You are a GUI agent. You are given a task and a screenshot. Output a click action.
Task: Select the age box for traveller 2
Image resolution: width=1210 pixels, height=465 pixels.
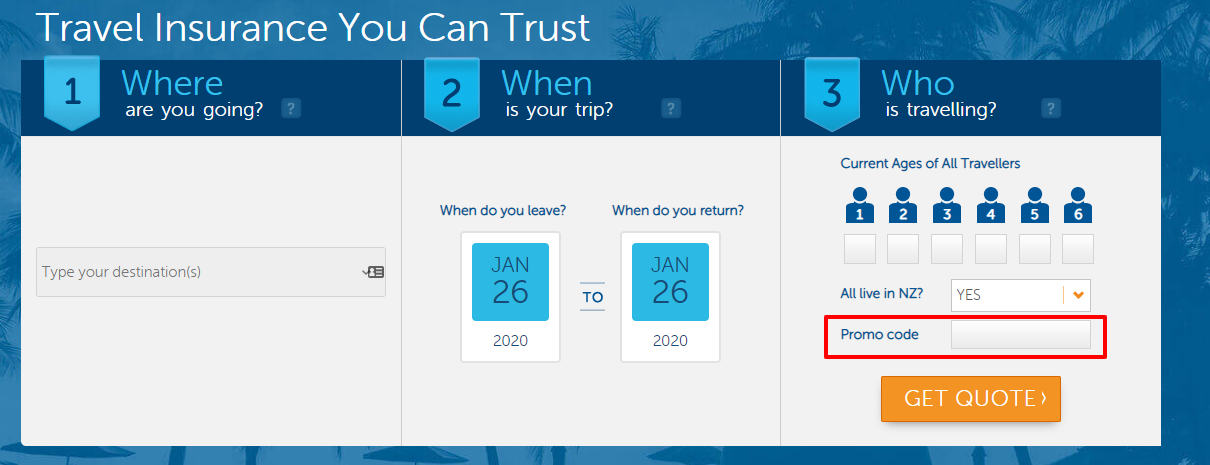click(903, 249)
